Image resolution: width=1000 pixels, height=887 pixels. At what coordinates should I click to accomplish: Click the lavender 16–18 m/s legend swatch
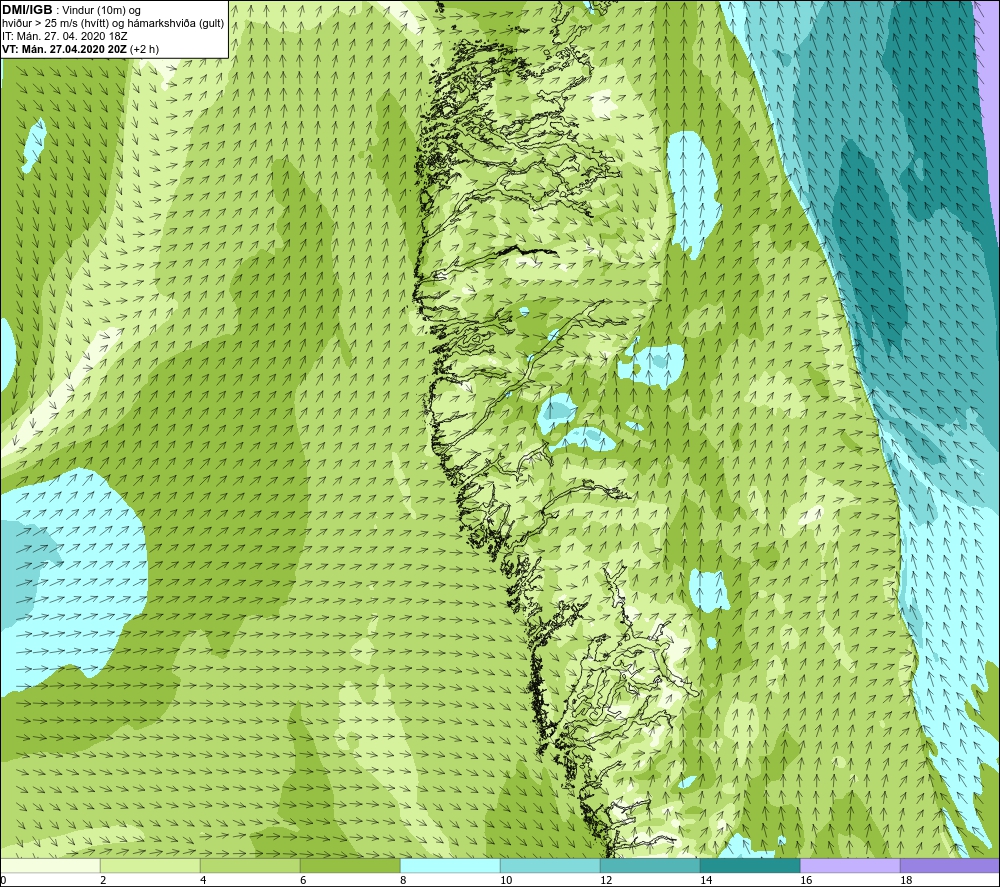click(850, 865)
